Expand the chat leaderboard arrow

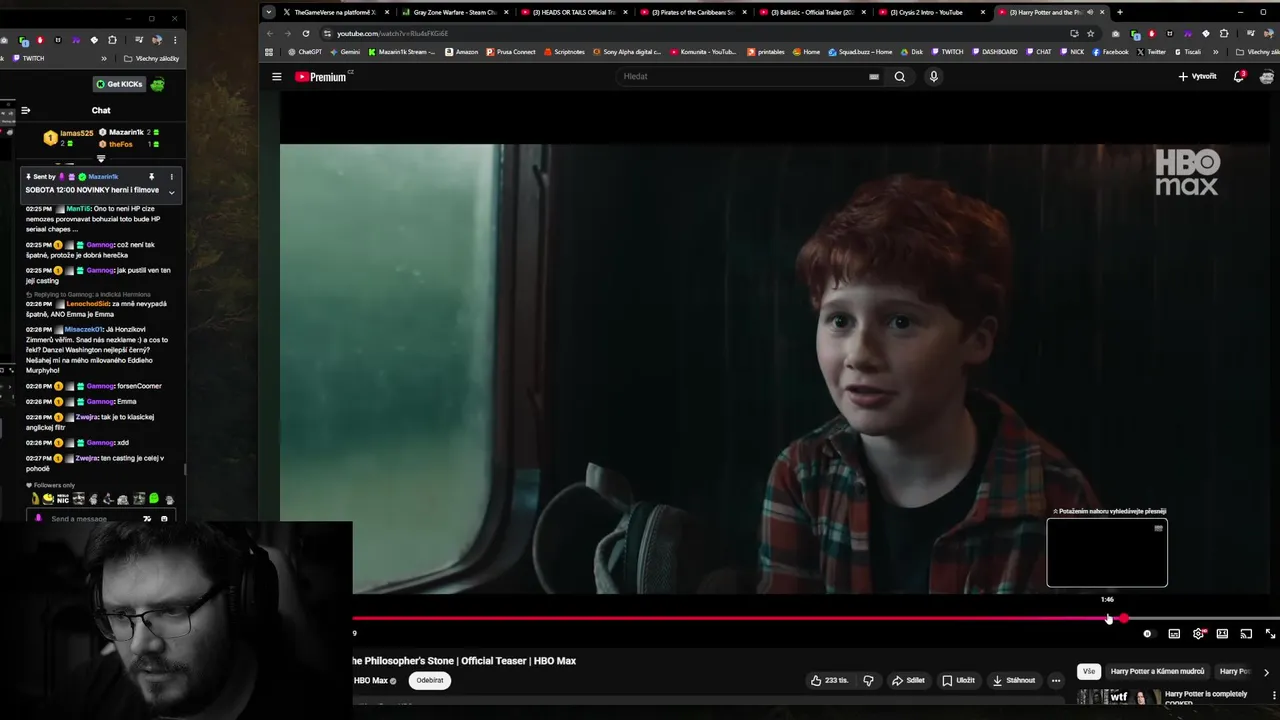[x=101, y=158]
